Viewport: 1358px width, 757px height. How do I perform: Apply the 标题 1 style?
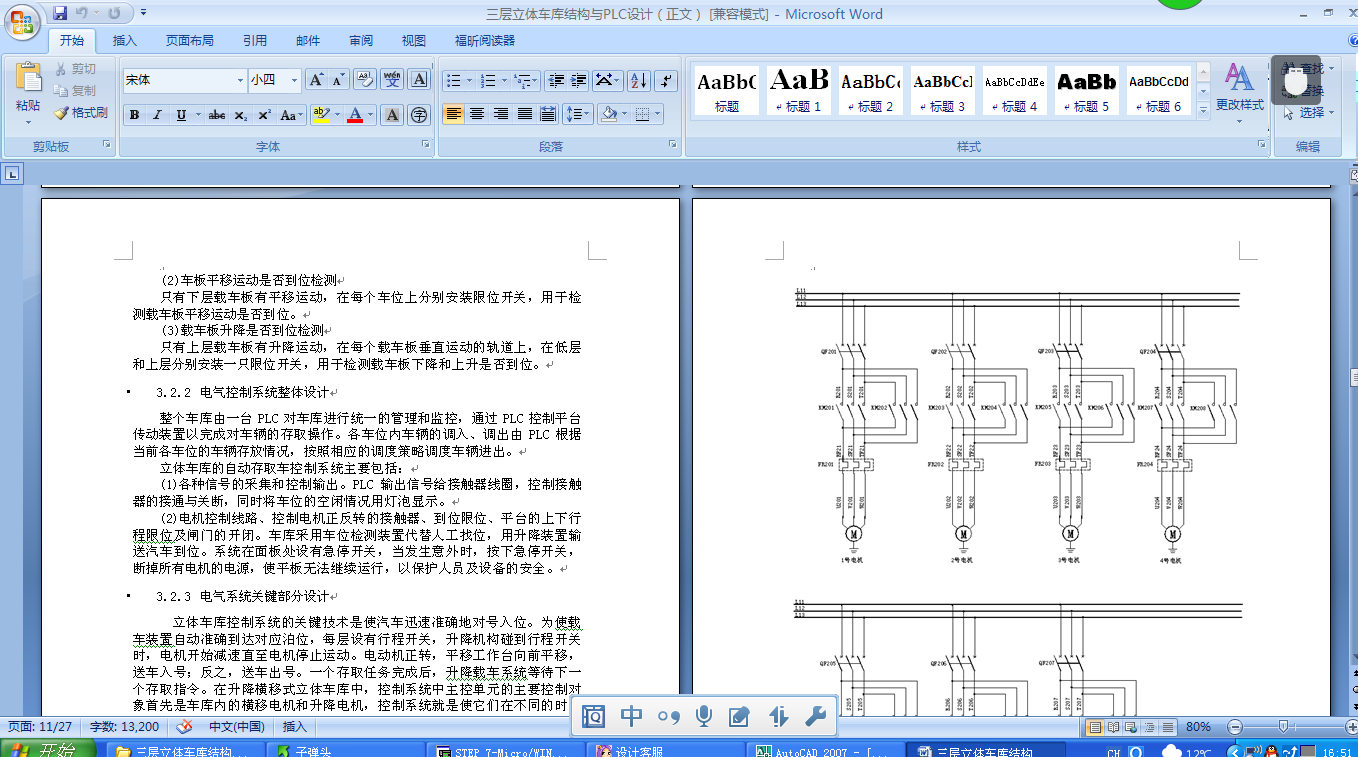(799, 90)
